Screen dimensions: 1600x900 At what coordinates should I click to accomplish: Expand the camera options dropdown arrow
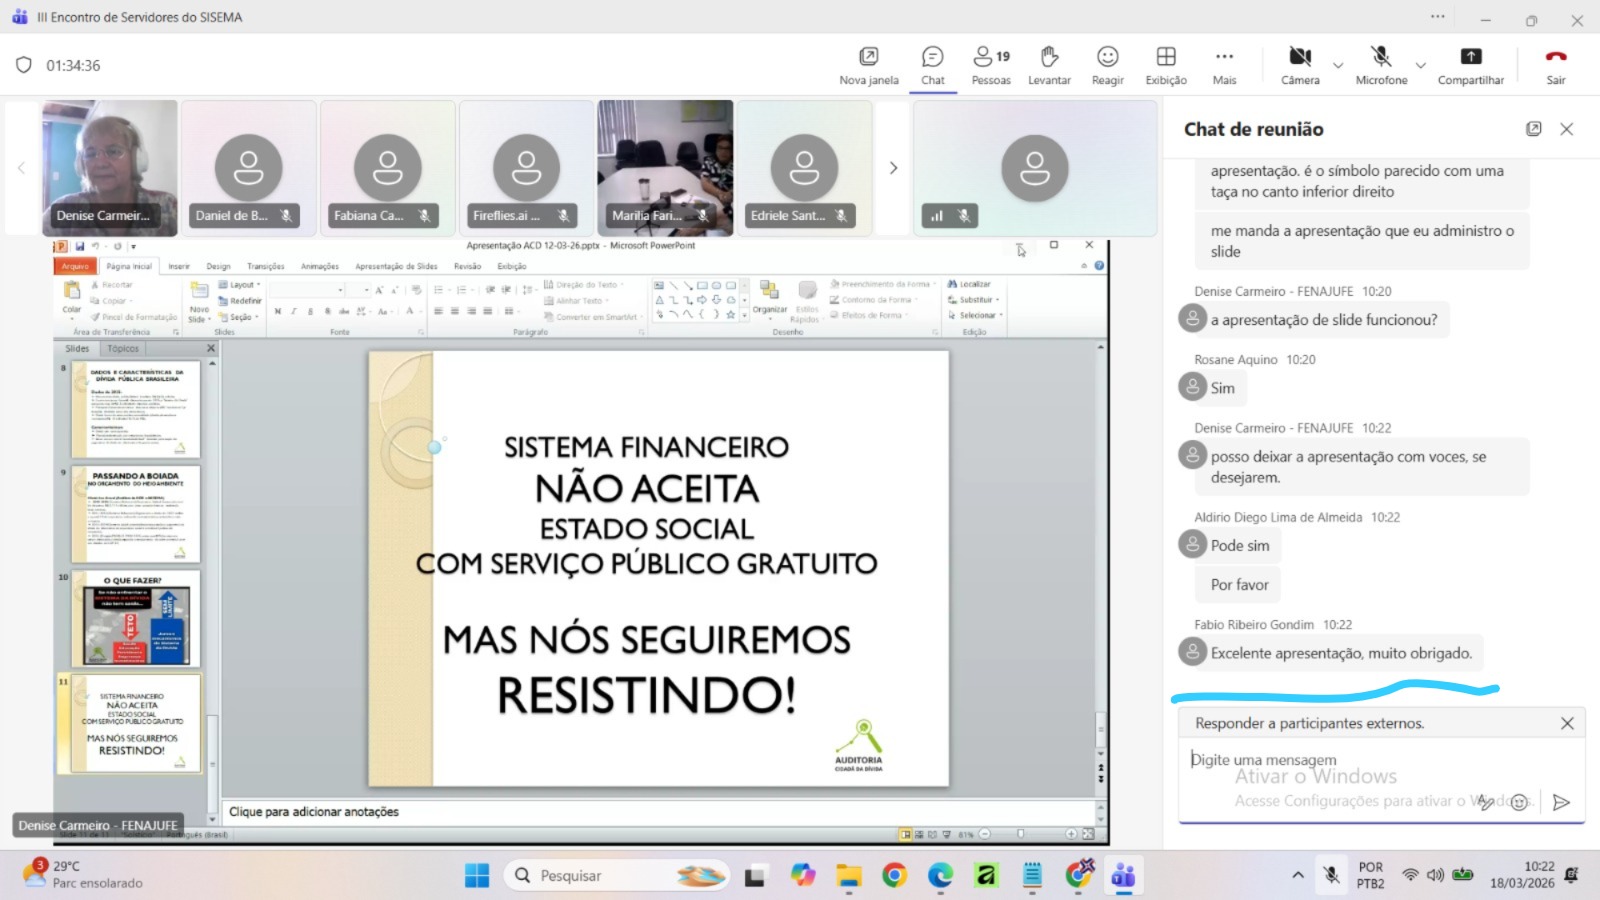coord(1338,66)
